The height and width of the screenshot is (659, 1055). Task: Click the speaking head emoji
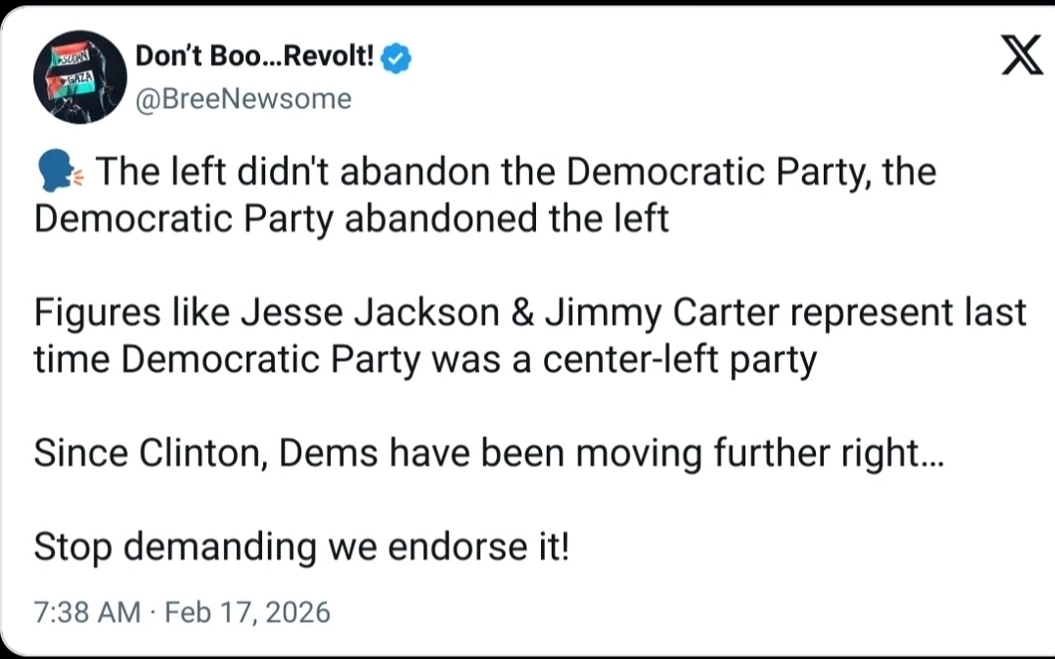(x=58, y=173)
